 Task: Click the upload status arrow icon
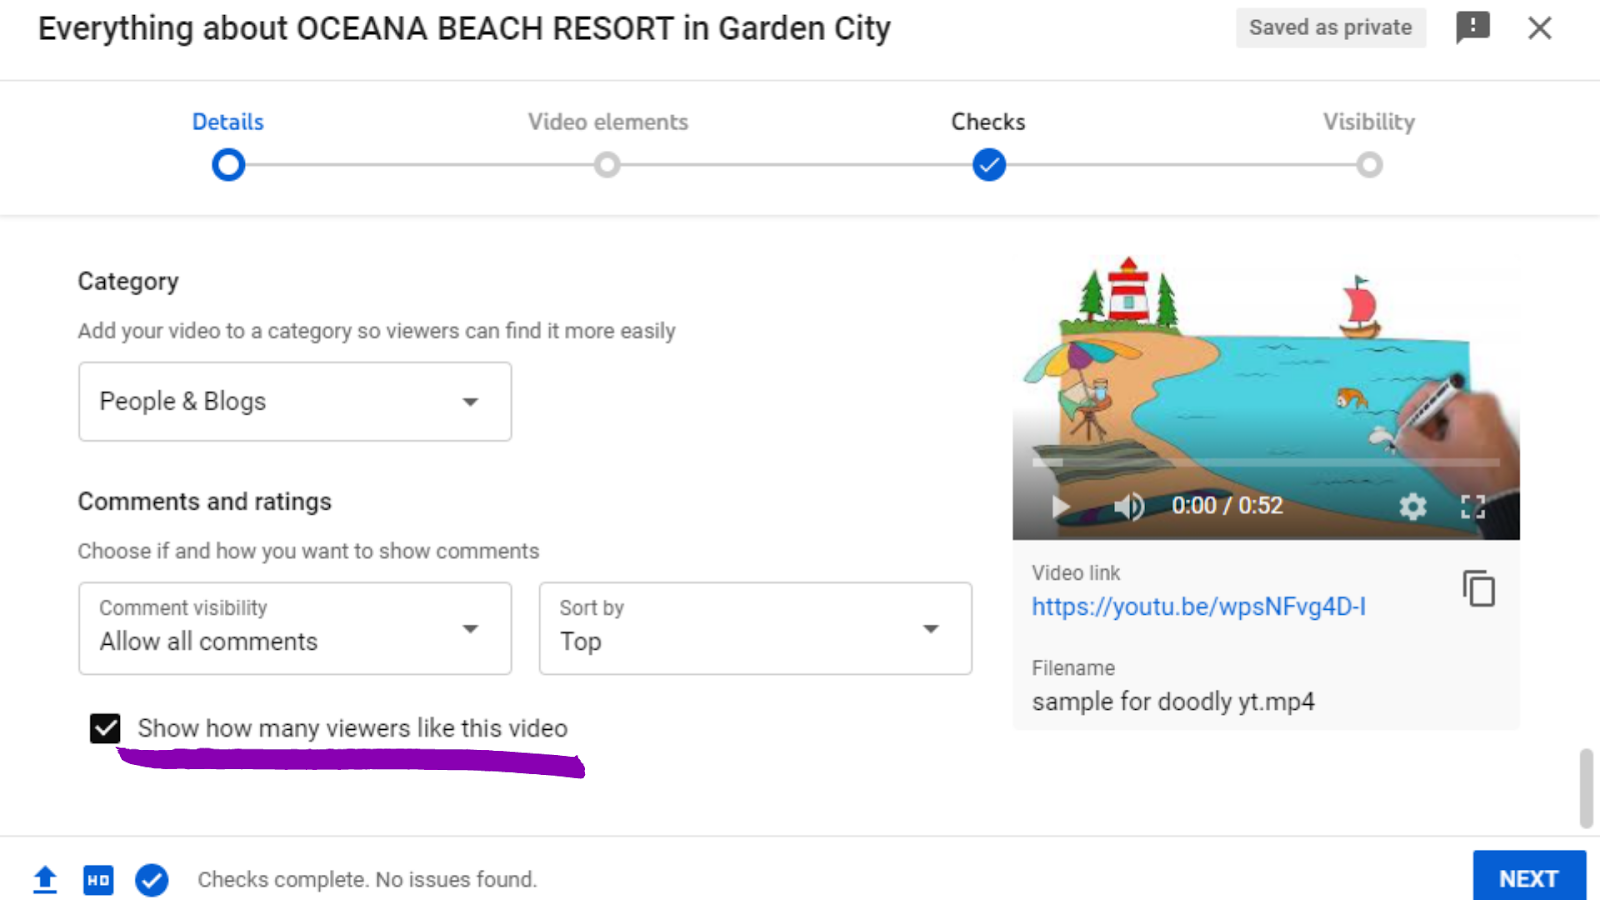point(45,879)
